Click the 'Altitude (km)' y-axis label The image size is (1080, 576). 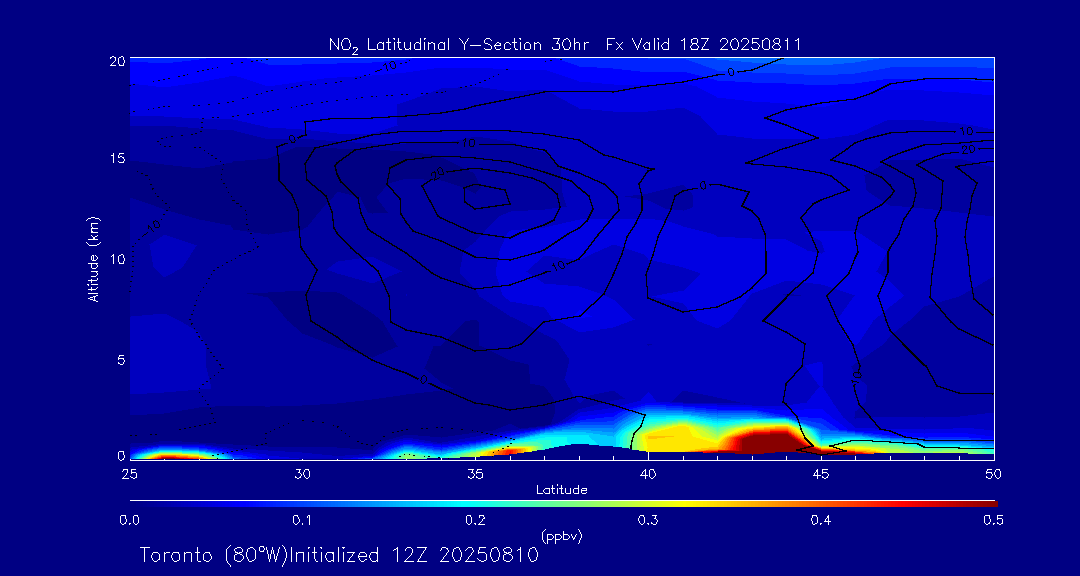(x=93, y=258)
